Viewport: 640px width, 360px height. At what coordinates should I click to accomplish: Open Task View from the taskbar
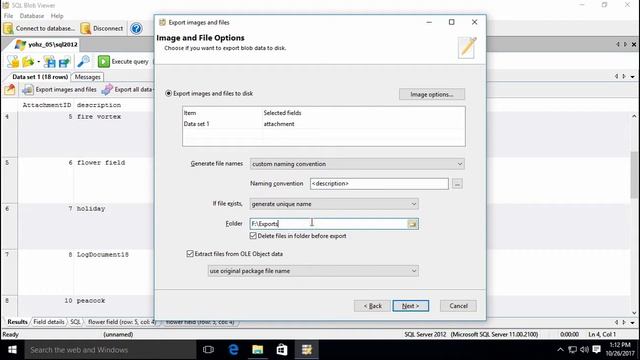(208, 350)
